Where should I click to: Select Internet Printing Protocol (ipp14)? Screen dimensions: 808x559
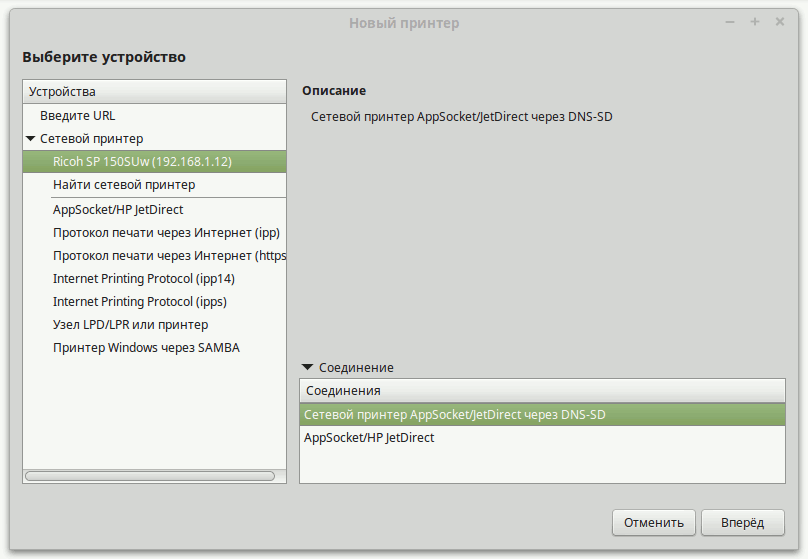pyautogui.click(x=143, y=279)
